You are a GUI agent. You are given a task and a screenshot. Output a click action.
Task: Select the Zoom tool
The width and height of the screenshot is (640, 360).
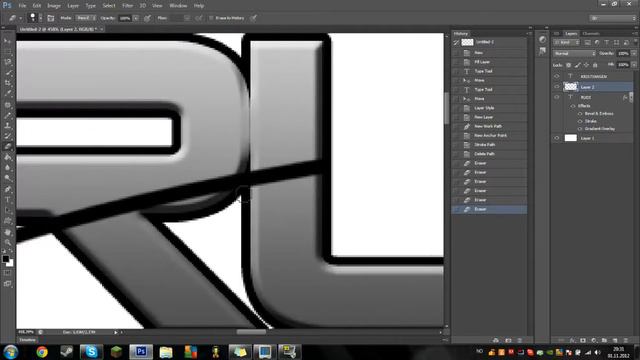pyautogui.click(x=7, y=242)
